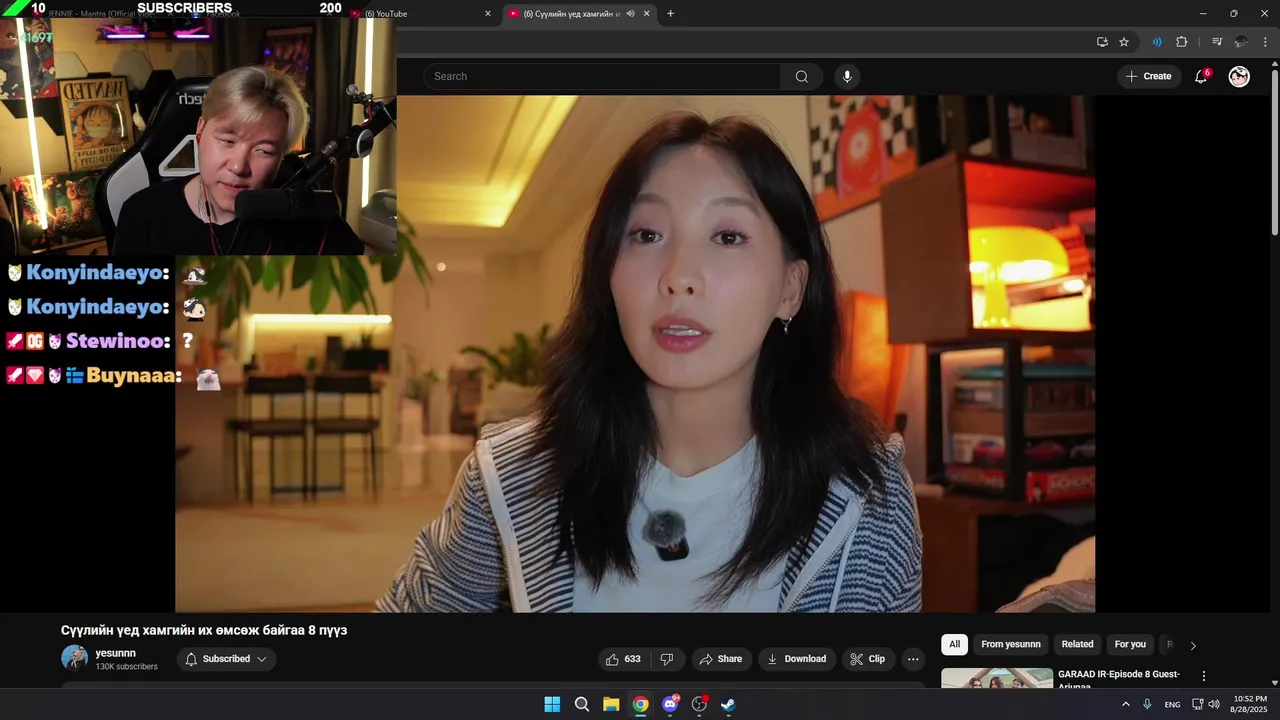Open the Subscribed notification dropdown
The image size is (1280, 720).
point(227,659)
